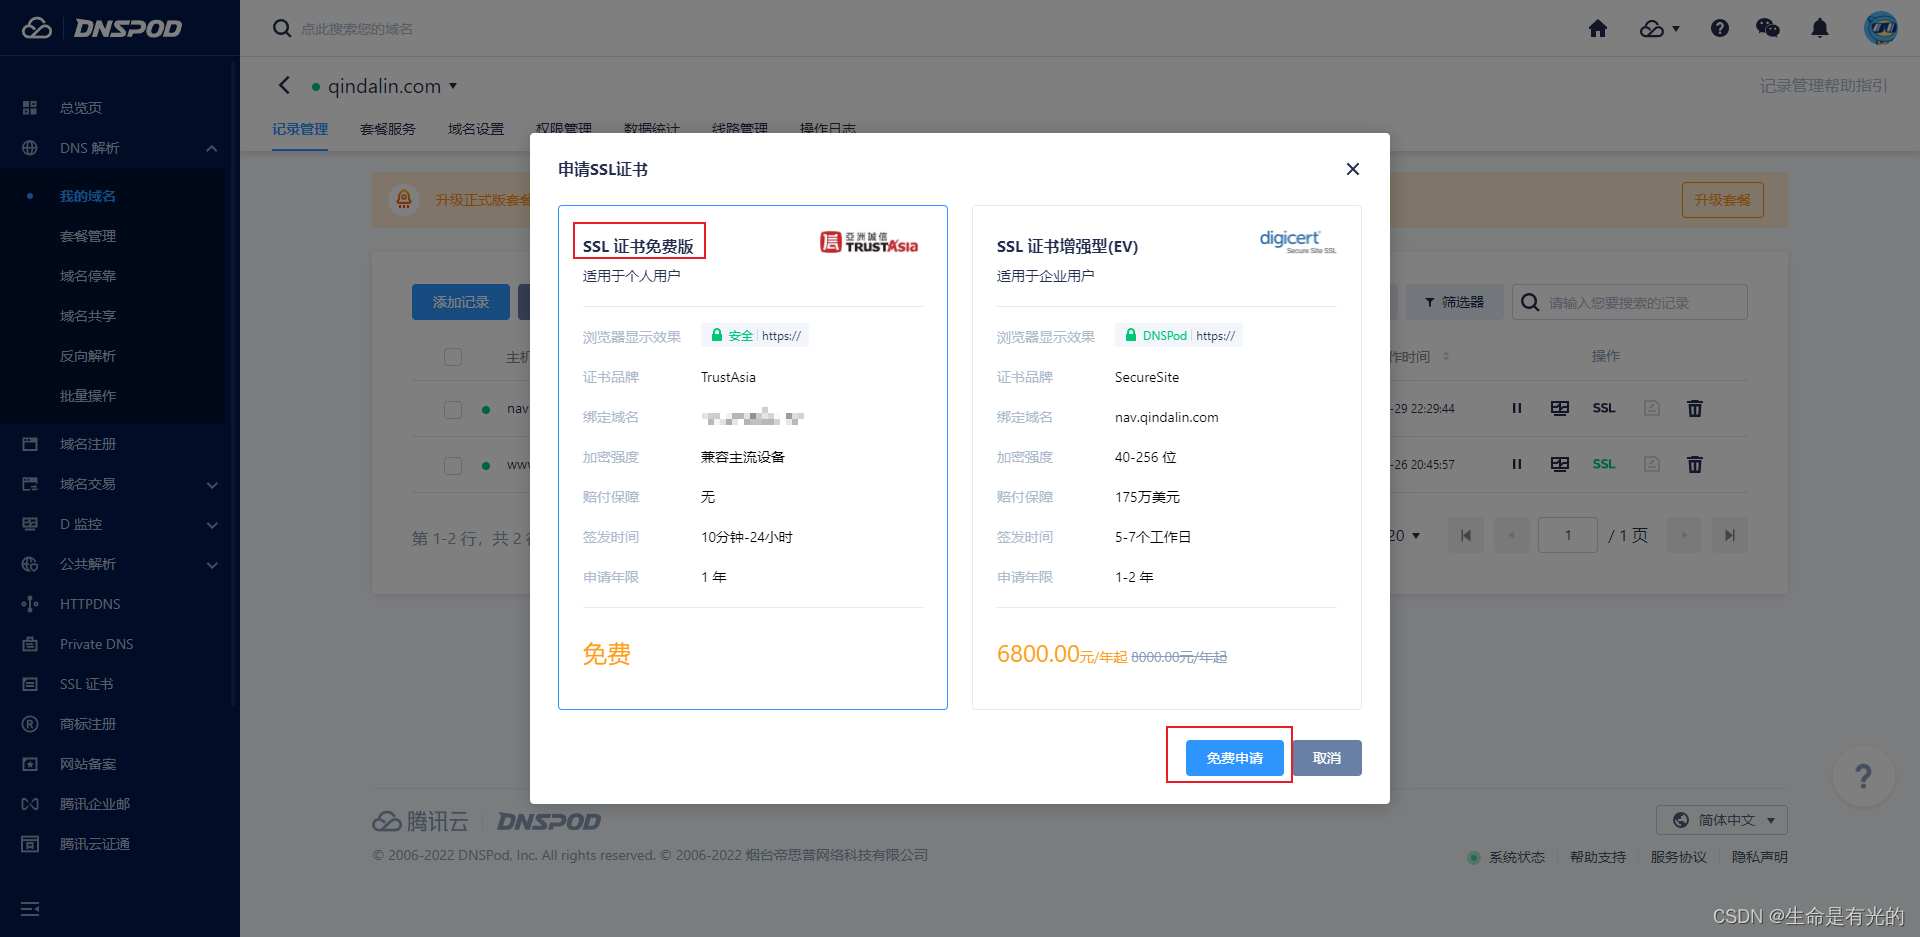The width and height of the screenshot is (1920, 937).
Task: Open the user avatar menu
Action: pyautogui.click(x=1881, y=28)
